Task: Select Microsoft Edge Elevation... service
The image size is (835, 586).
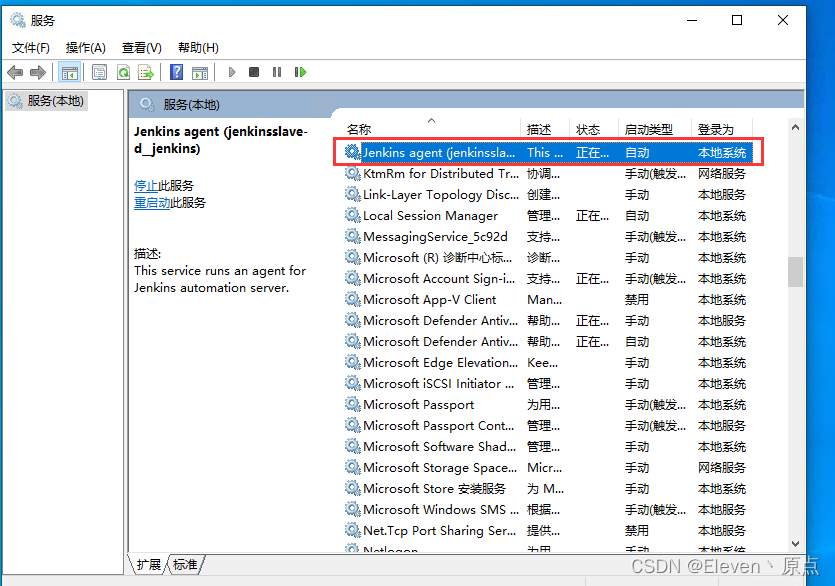Action: coord(547,362)
